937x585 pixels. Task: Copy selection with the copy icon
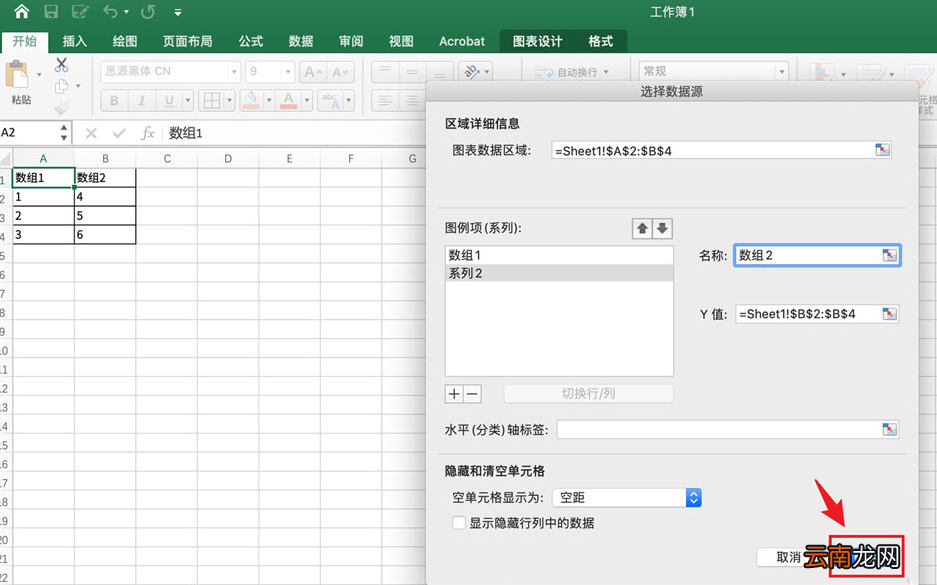coord(62,86)
